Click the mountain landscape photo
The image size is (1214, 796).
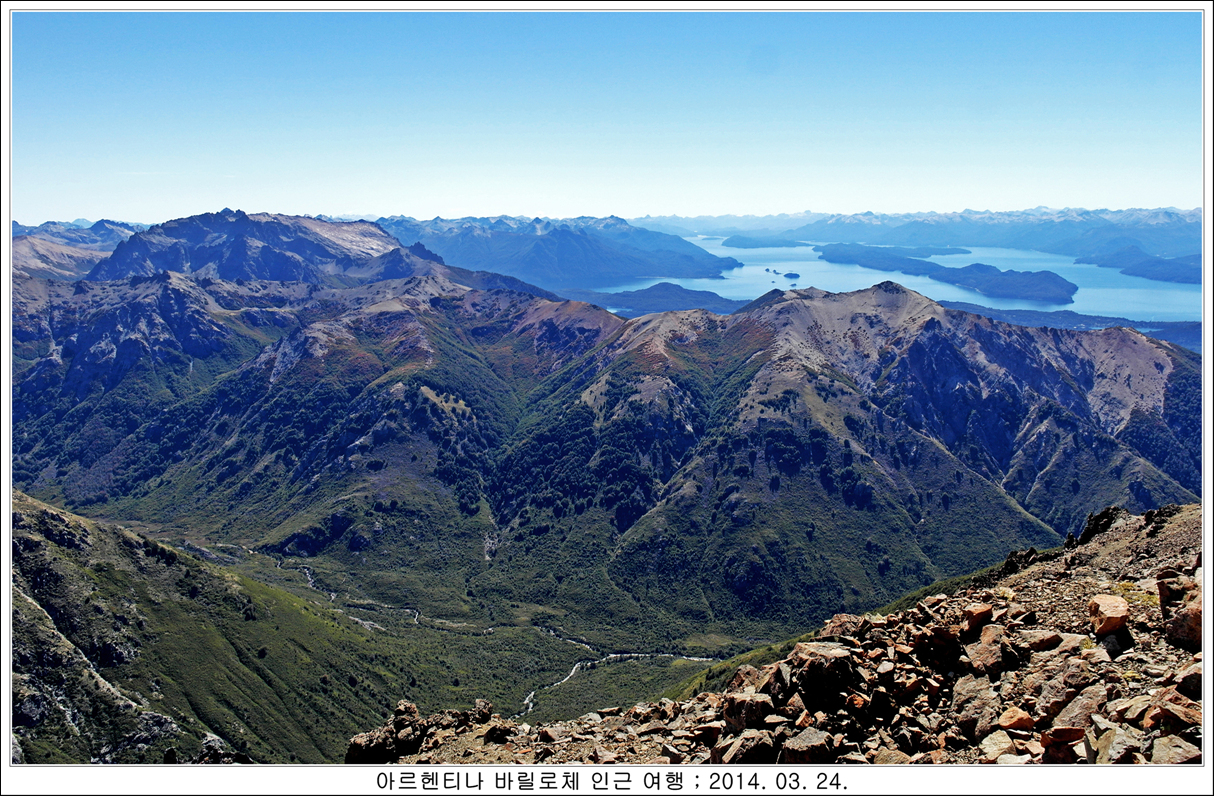pyautogui.click(x=607, y=388)
